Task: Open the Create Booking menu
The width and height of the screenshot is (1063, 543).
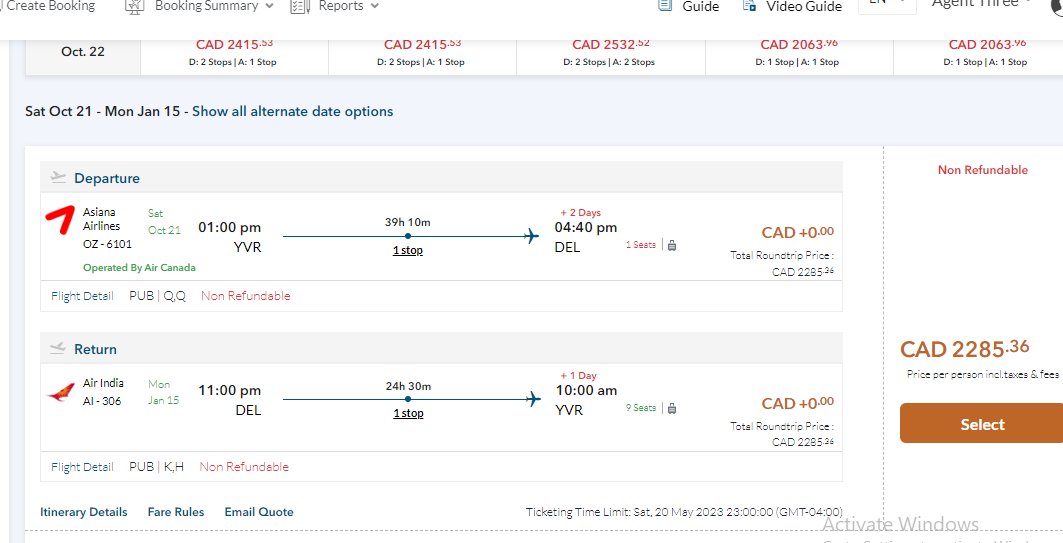Action: click(x=50, y=6)
